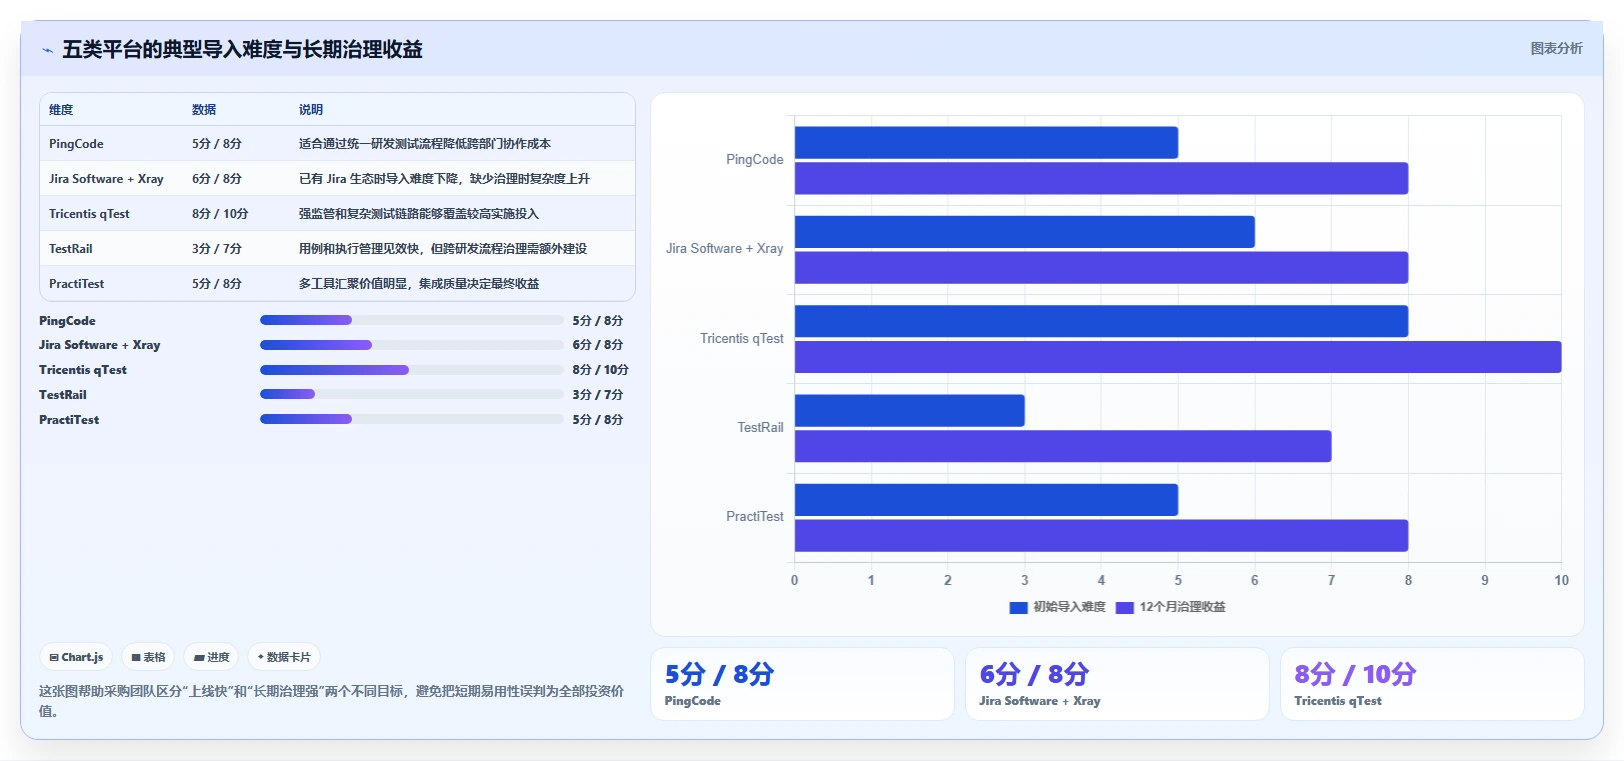This screenshot has height=761, width=1624.
Task: Click Jira Software + Xray's purple chart bar
Action: click(1101, 267)
